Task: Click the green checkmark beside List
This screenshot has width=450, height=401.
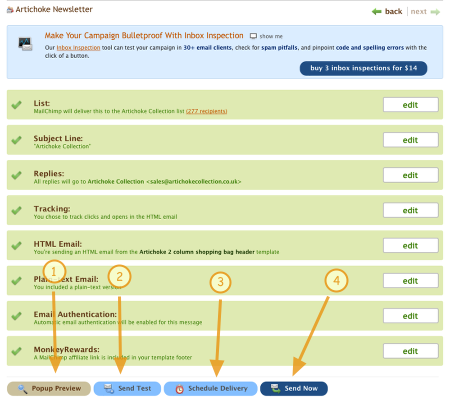Action: point(16,105)
